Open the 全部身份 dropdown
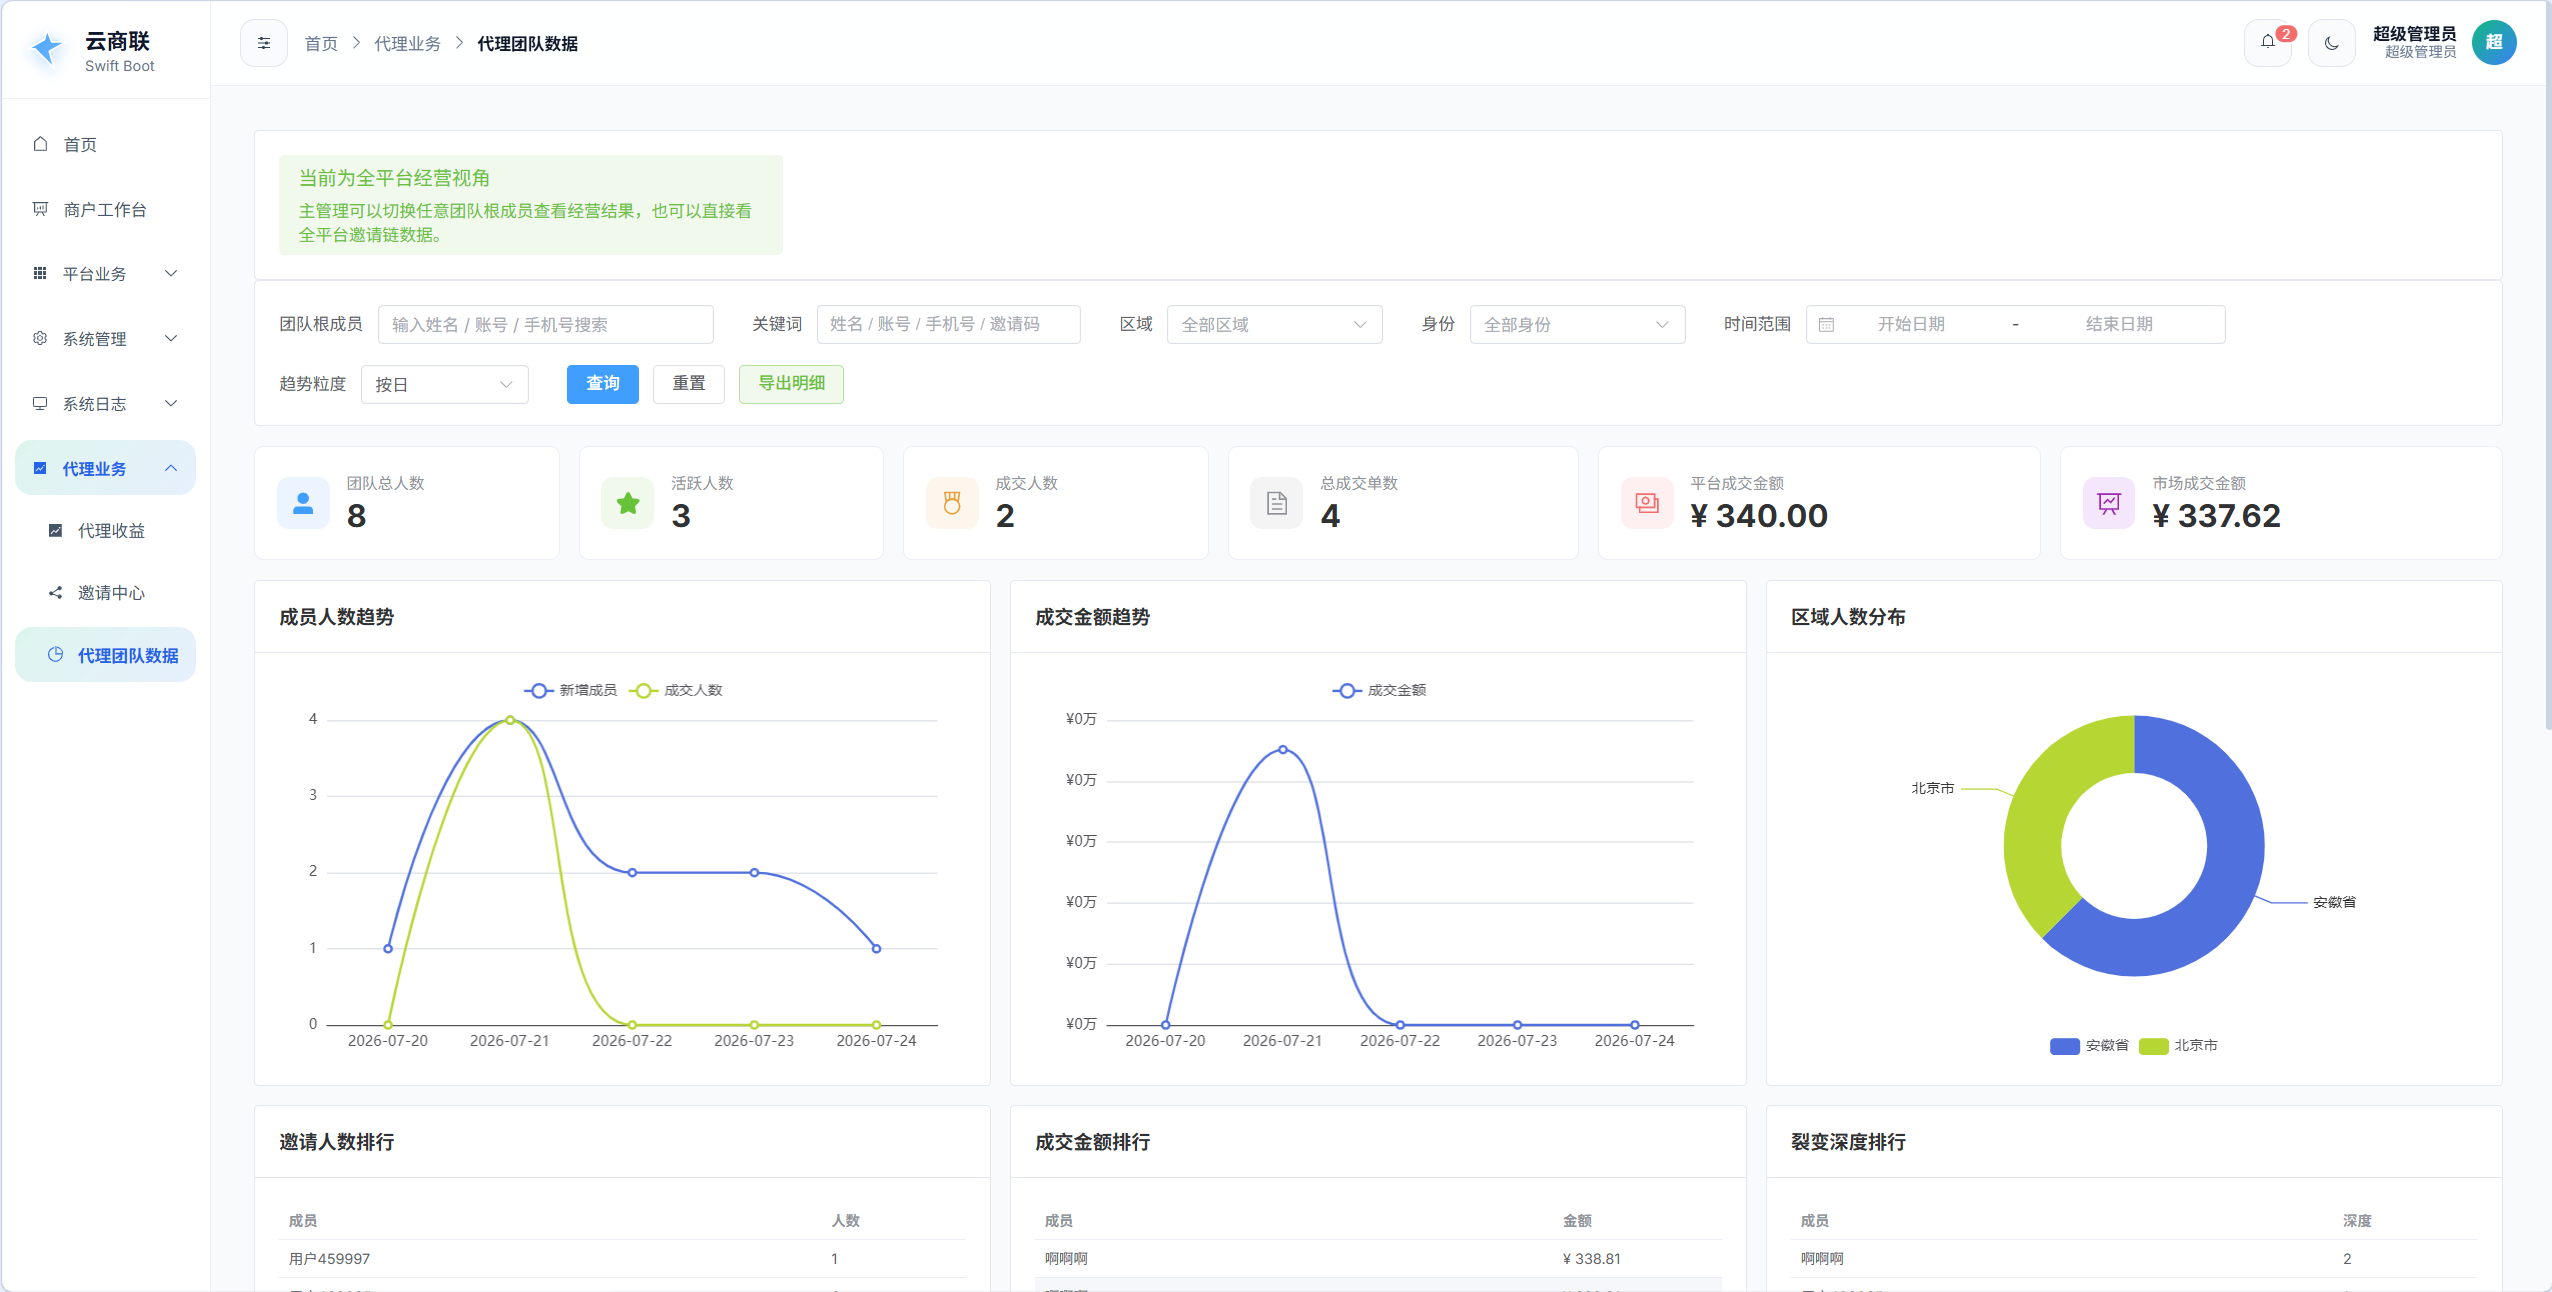The height and width of the screenshot is (1292, 2552). [x=1577, y=324]
